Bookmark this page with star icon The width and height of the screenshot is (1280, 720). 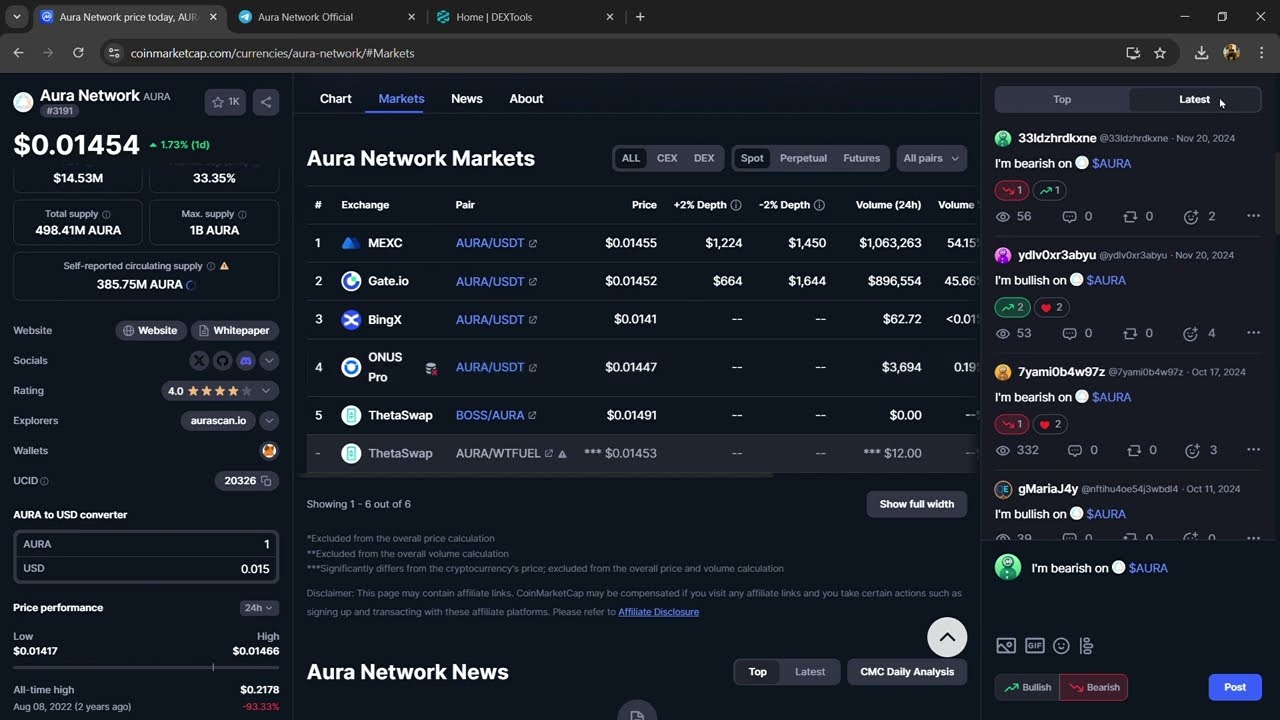(x=1160, y=53)
